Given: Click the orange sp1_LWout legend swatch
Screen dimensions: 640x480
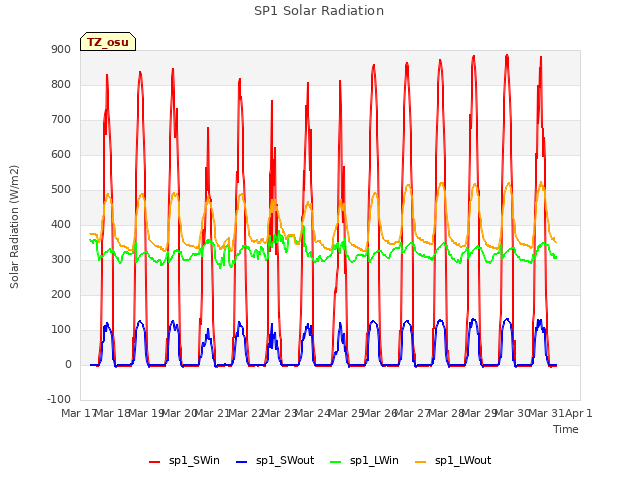Looking at the screenshot, I should 420,462.
